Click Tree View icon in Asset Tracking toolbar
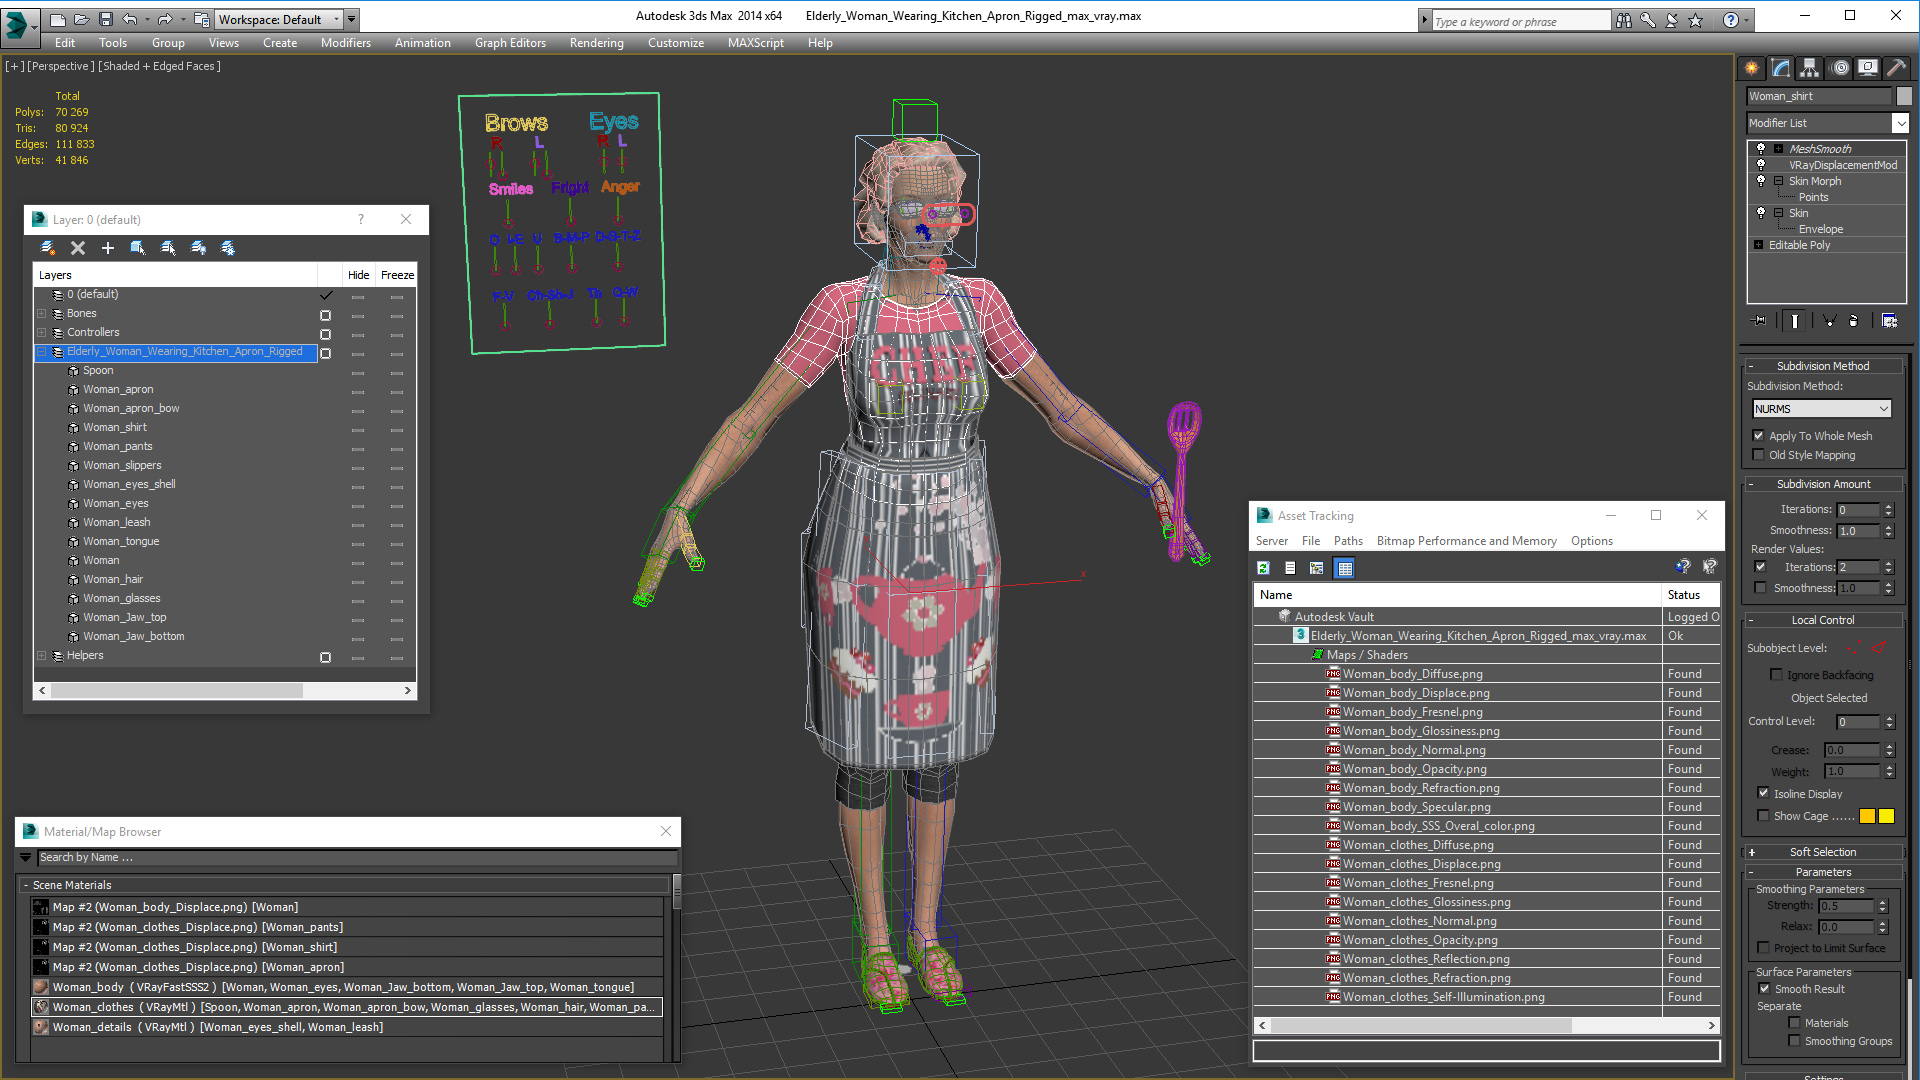The width and height of the screenshot is (1920, 1080). coord(1317,568)
